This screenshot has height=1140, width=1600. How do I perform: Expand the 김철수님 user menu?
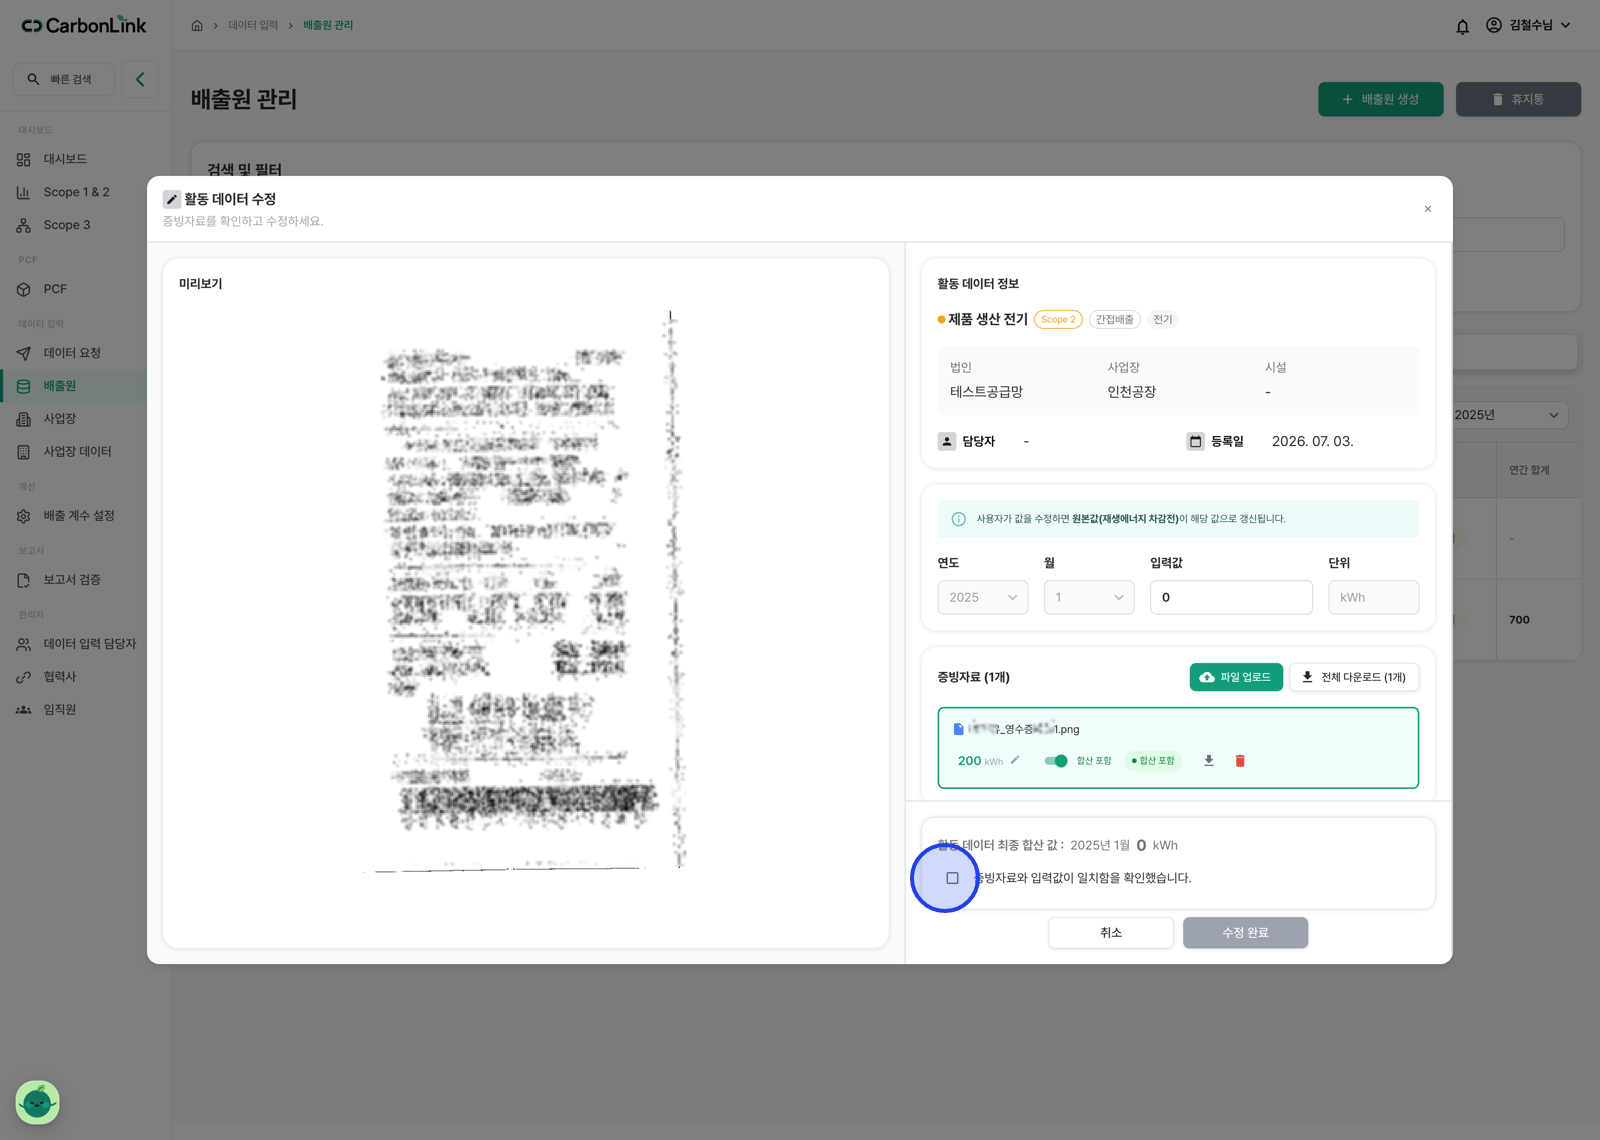click(1528, 25)
